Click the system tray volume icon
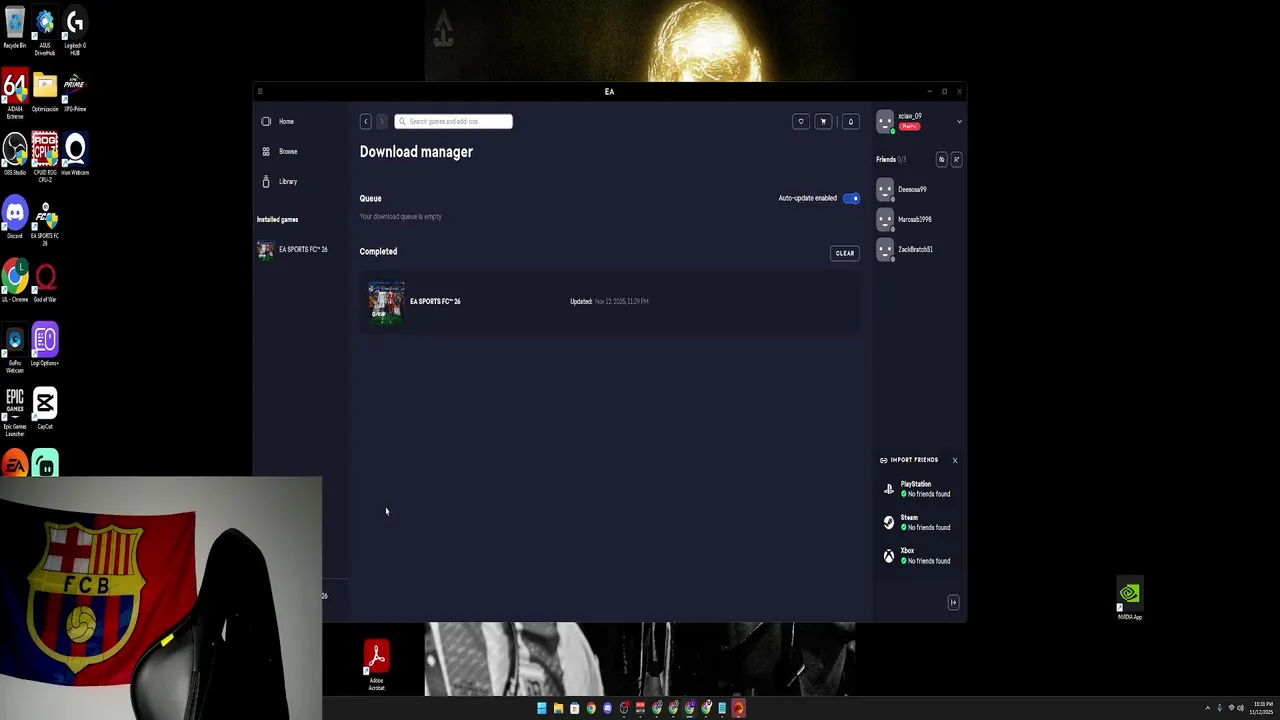 1240,708
